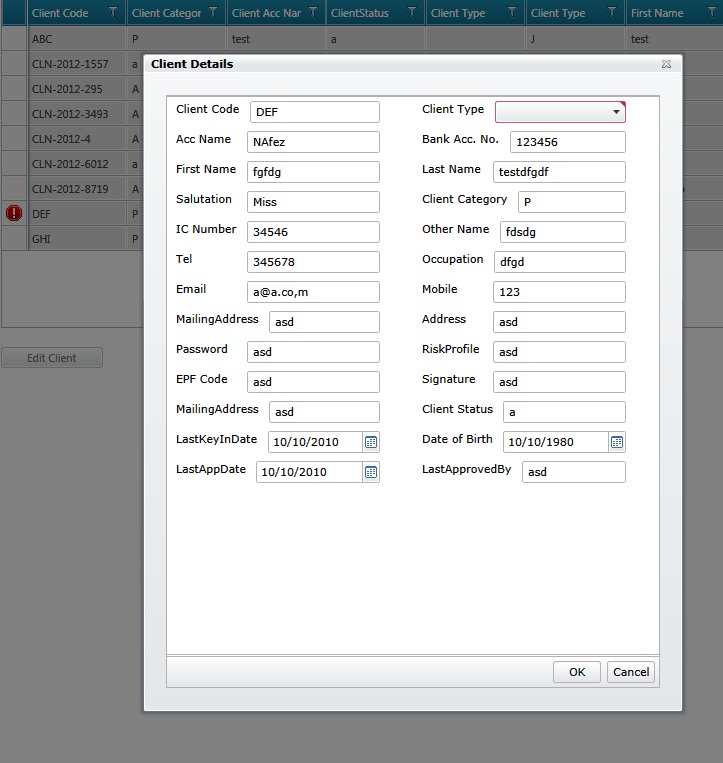Filter the Client Code column
The image size is (723, 763).
113,12
